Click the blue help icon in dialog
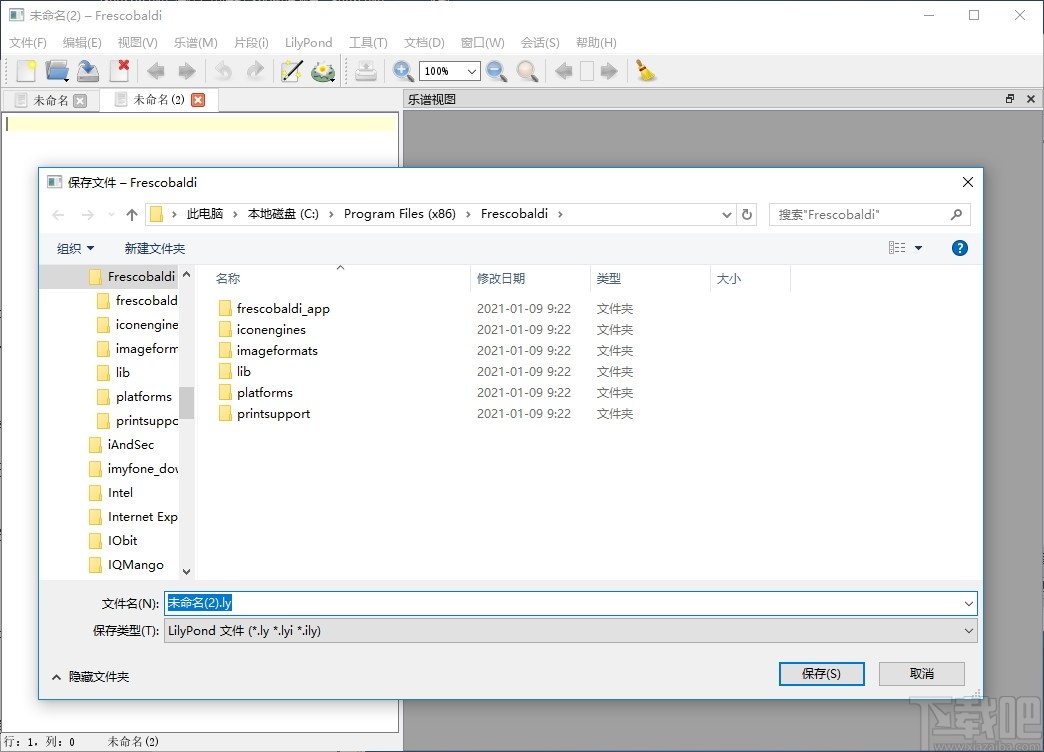The image size is (1044, 752). 959,248
